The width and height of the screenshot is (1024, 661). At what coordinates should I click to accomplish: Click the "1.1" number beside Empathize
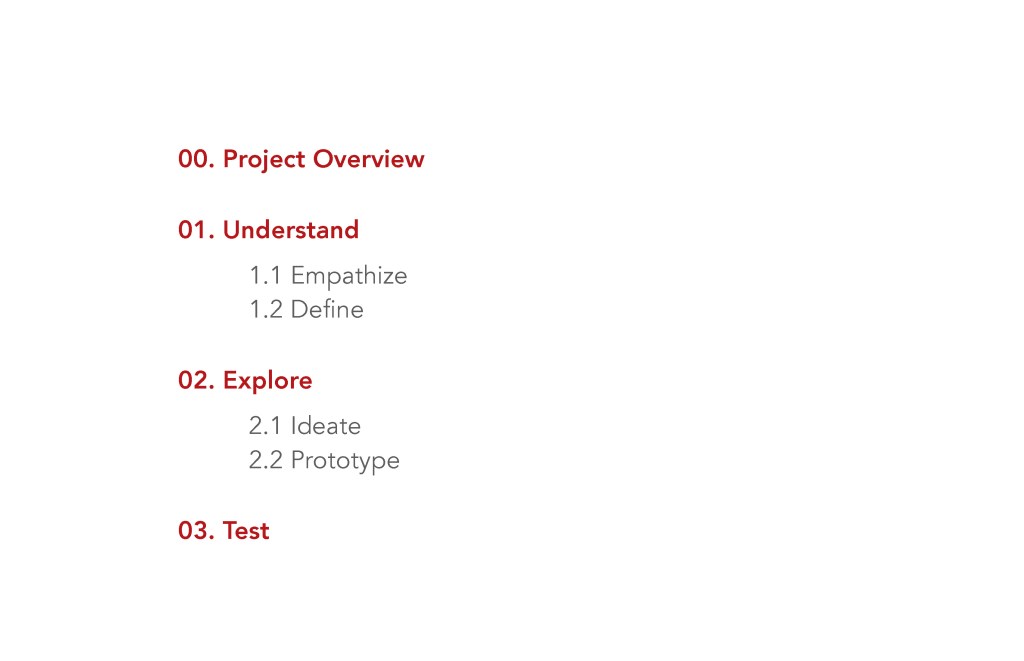click(265, 276)
